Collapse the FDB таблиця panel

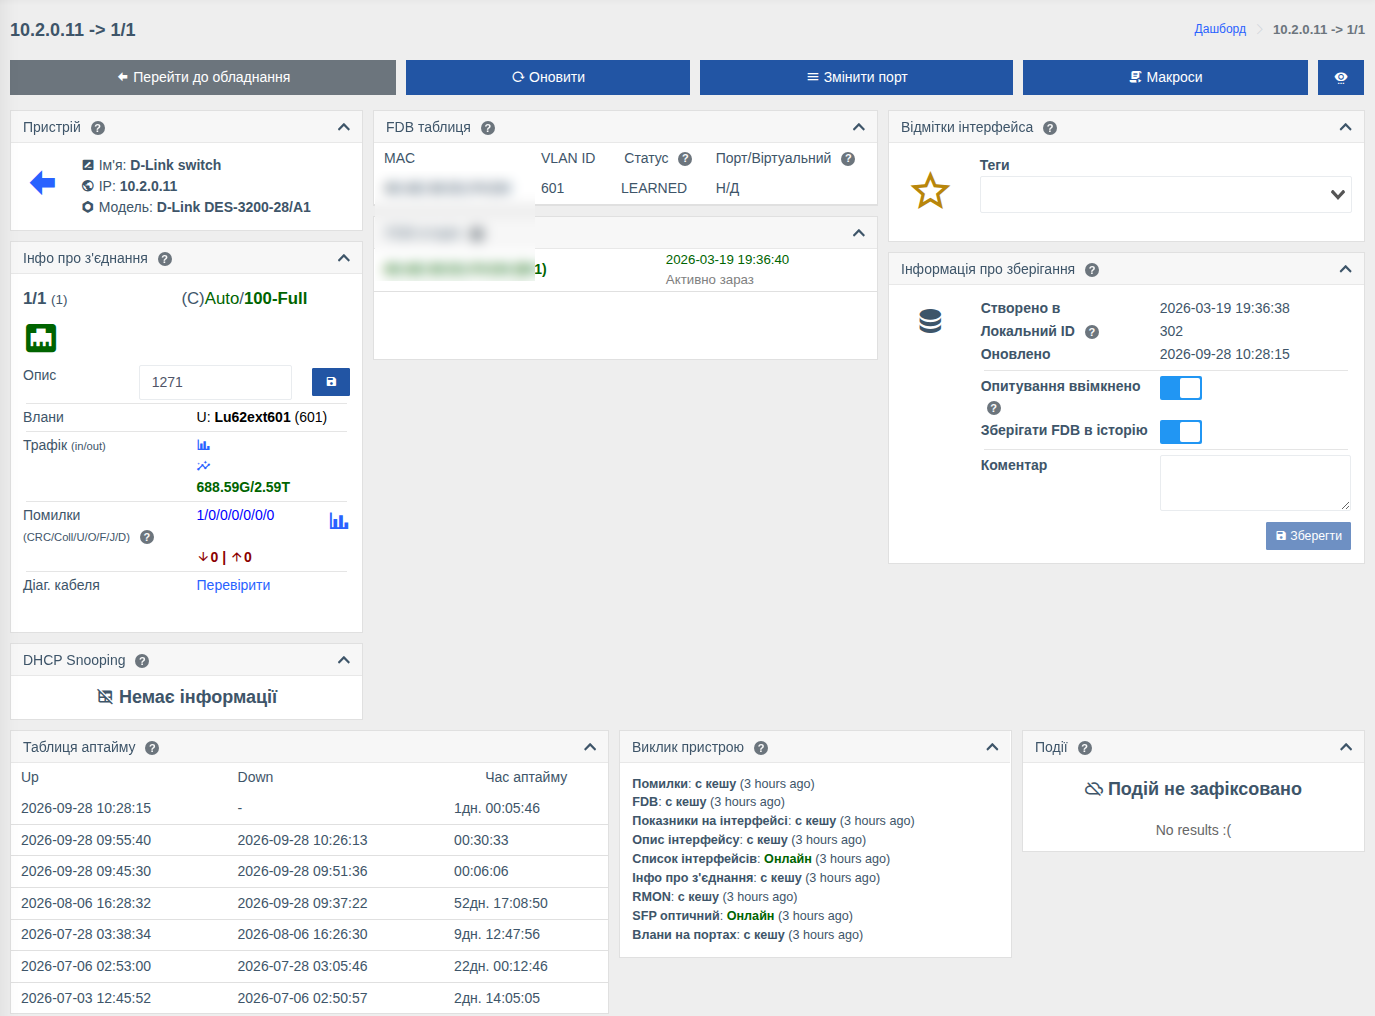tap(858, 127)
